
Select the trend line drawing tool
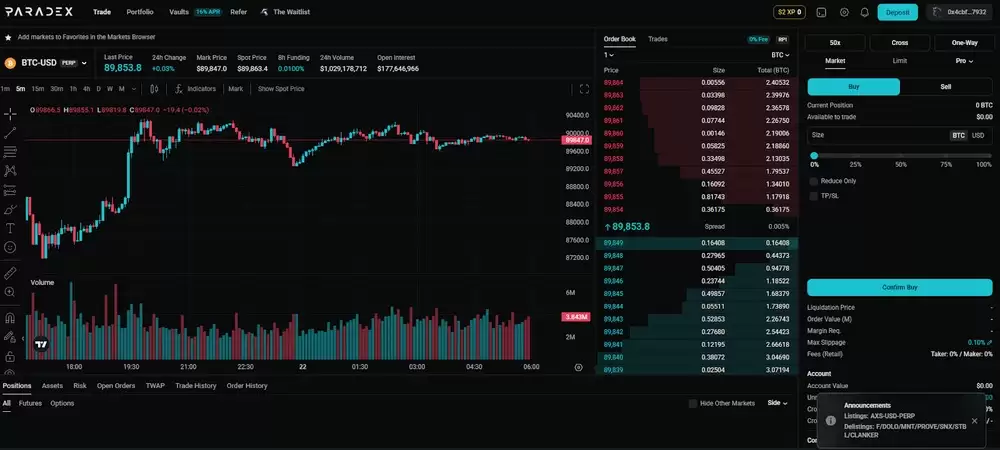coord(10,133)
